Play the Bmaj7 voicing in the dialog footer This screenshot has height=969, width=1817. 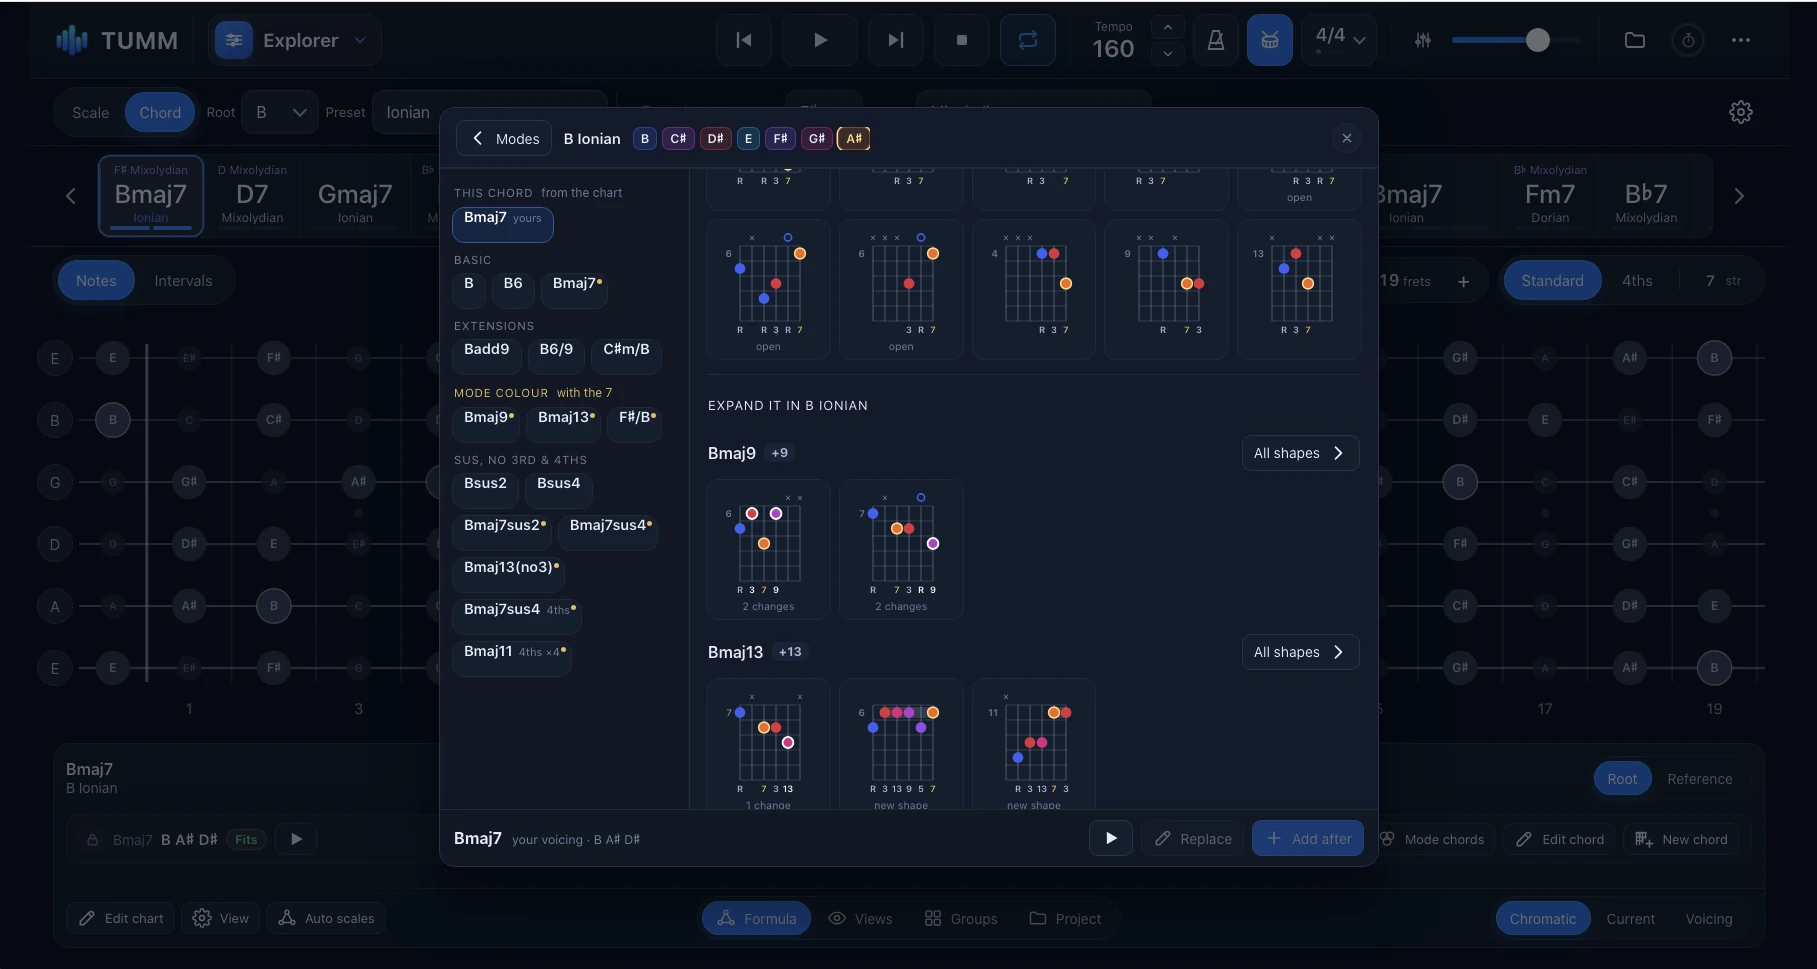coord(1111,838)
